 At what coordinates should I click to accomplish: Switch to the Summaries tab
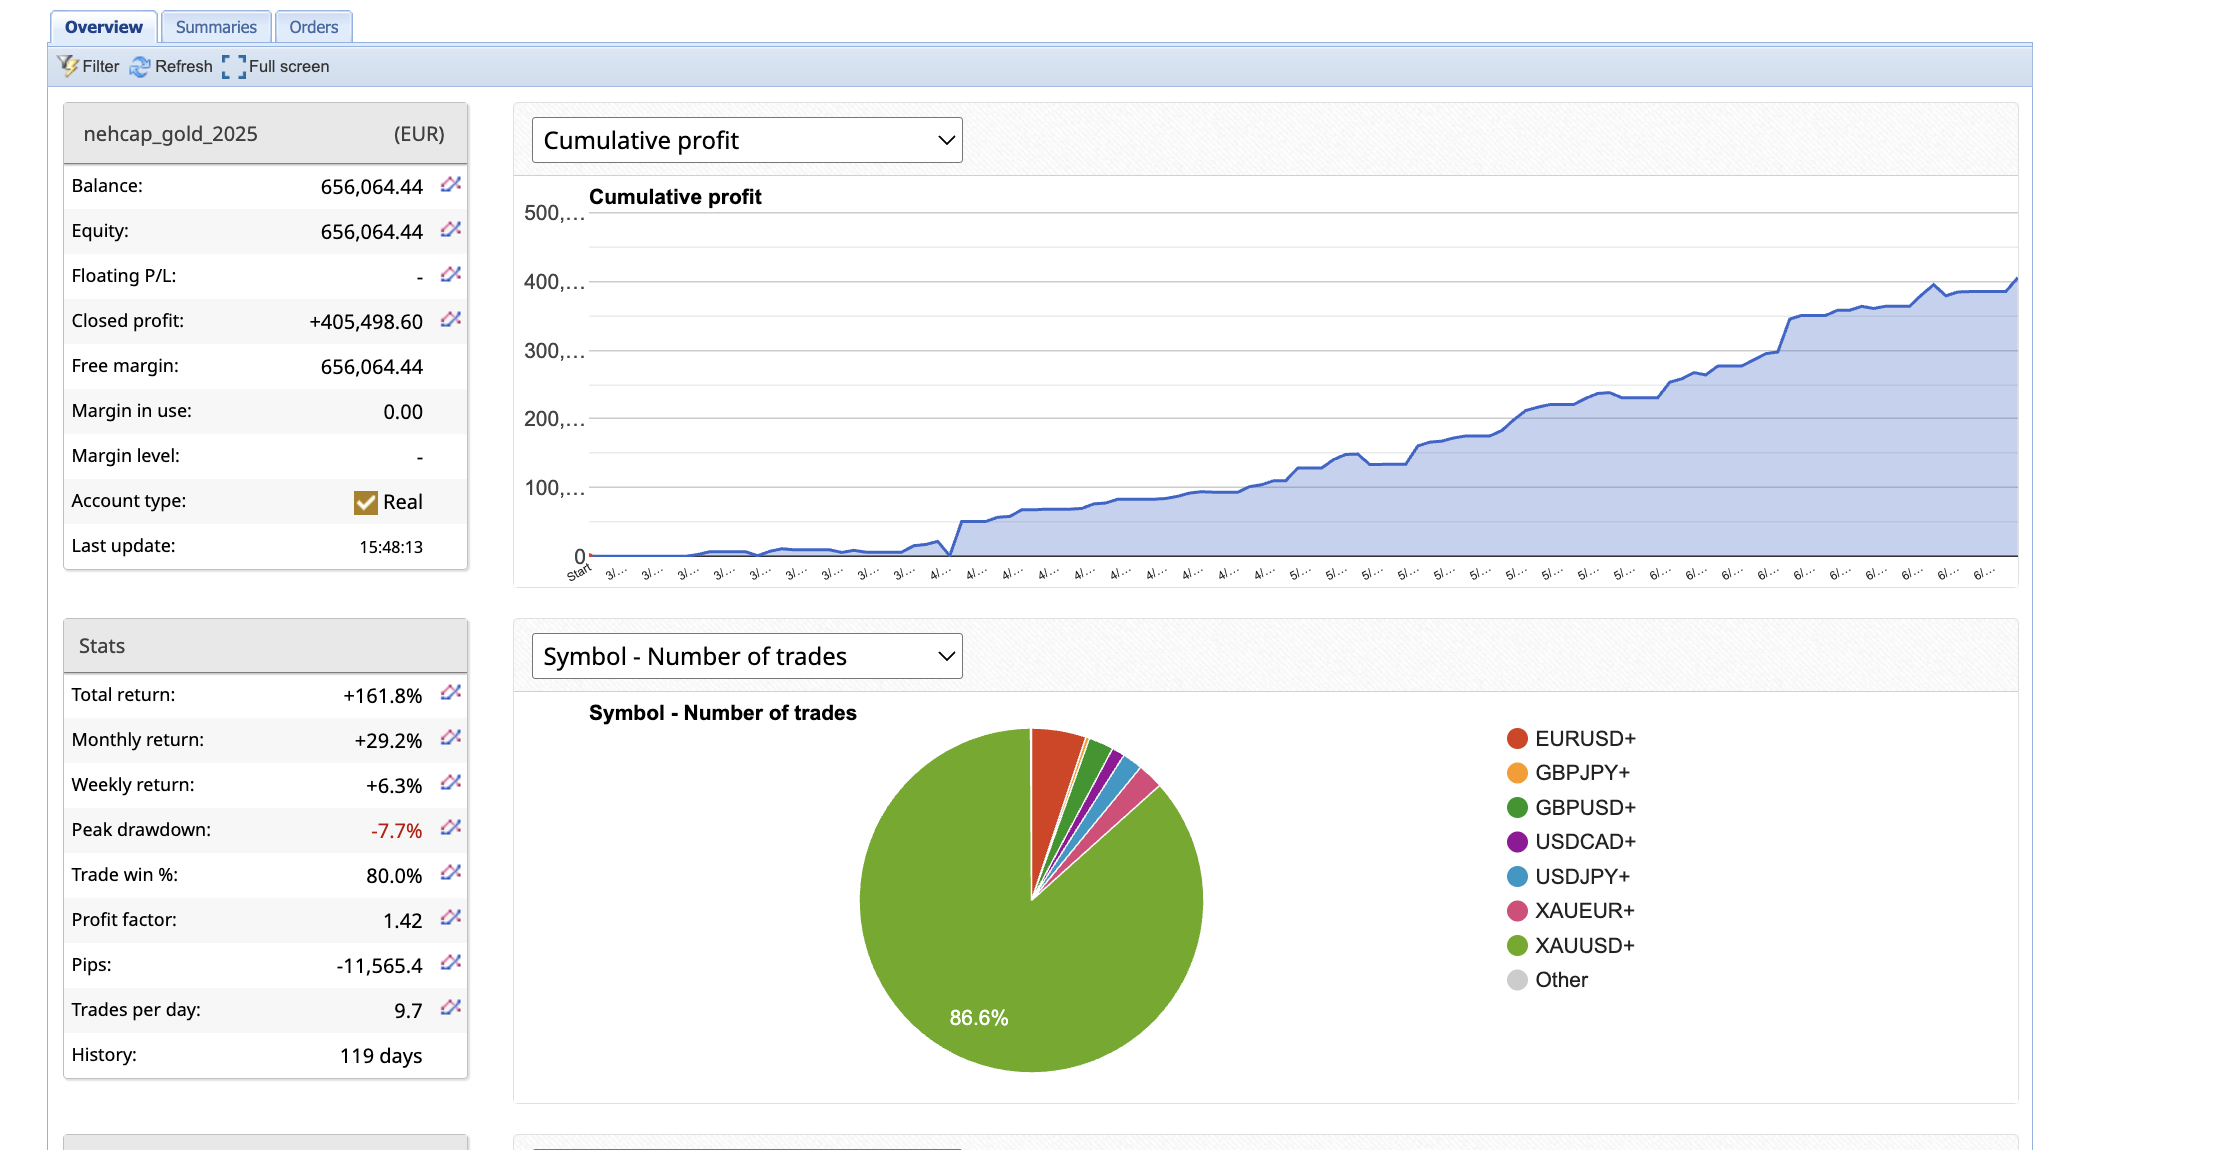tap(216, 27)
